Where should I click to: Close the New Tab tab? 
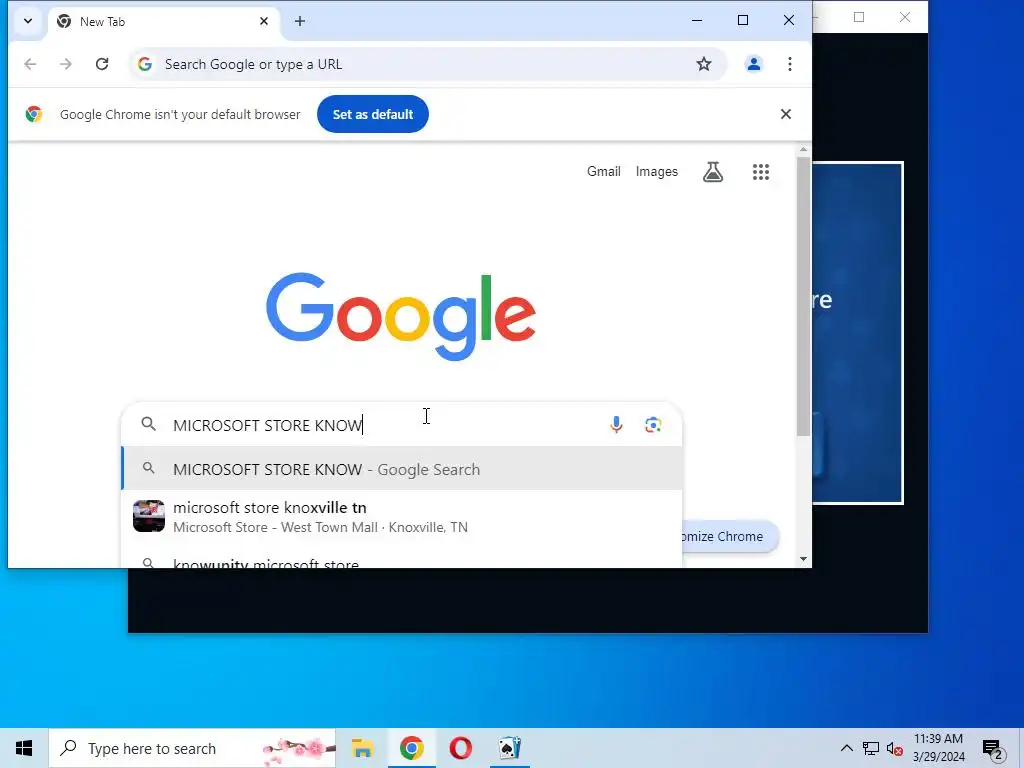pyautogui.click(x=264, y=22)
